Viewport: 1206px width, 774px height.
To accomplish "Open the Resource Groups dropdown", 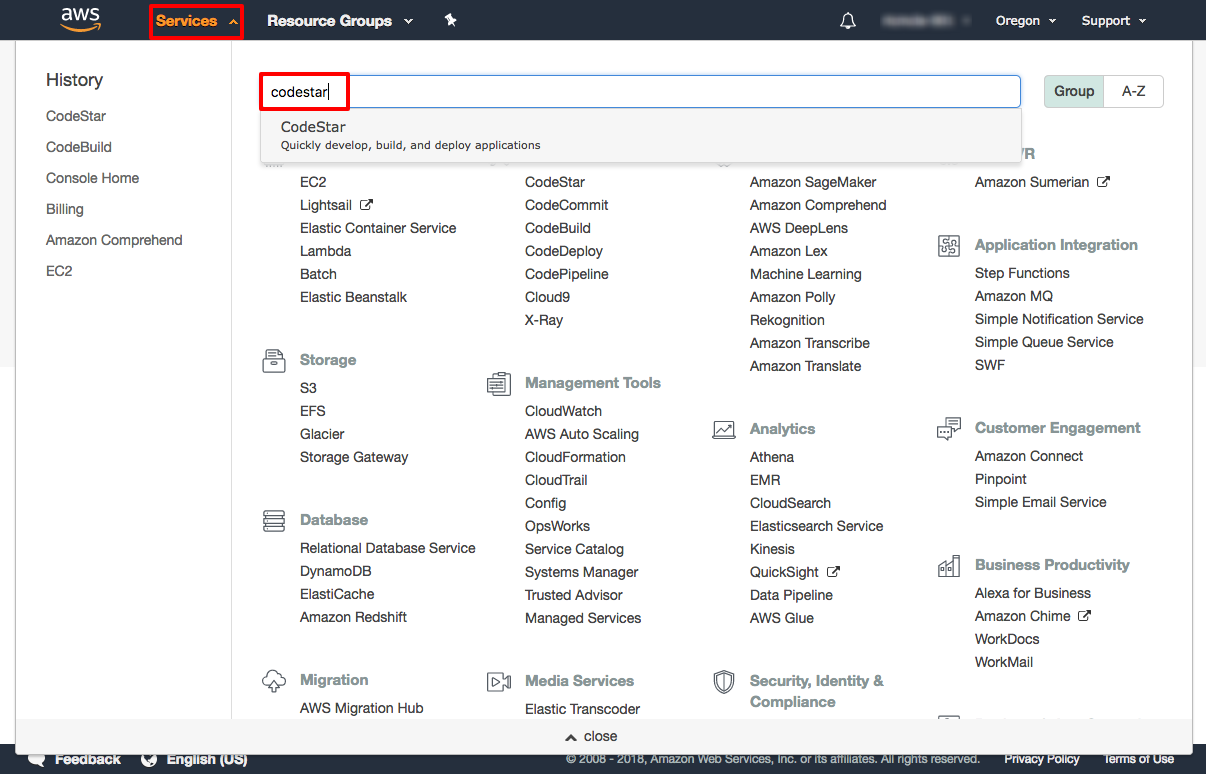I will (339, 20).
